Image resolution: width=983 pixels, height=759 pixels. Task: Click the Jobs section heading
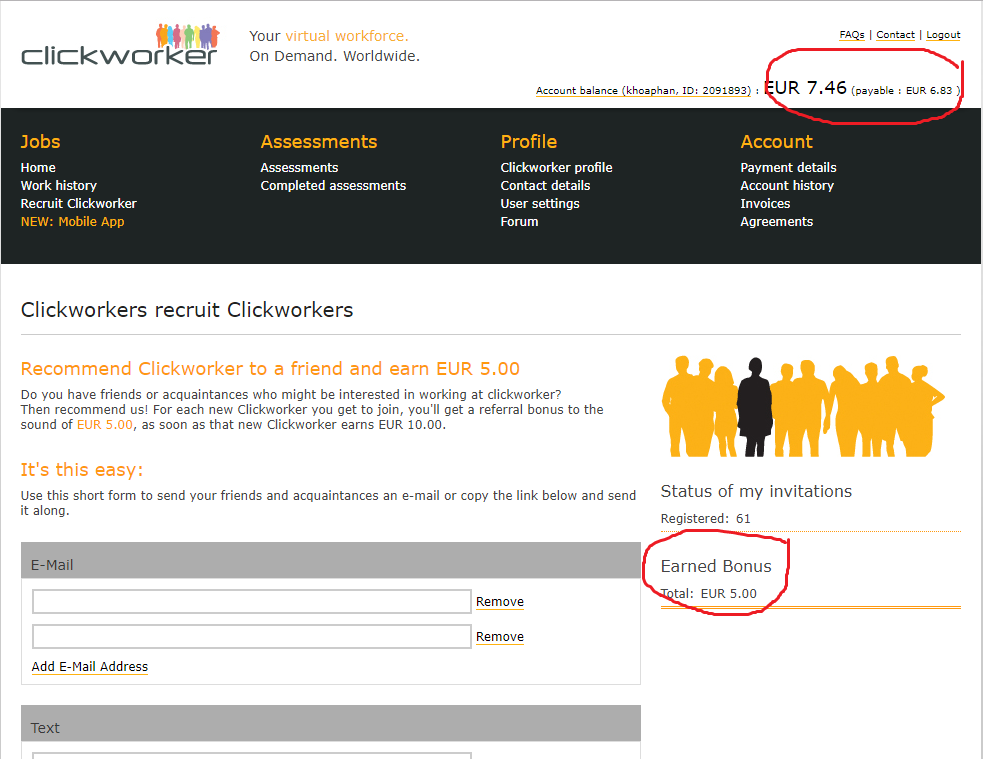40,142
